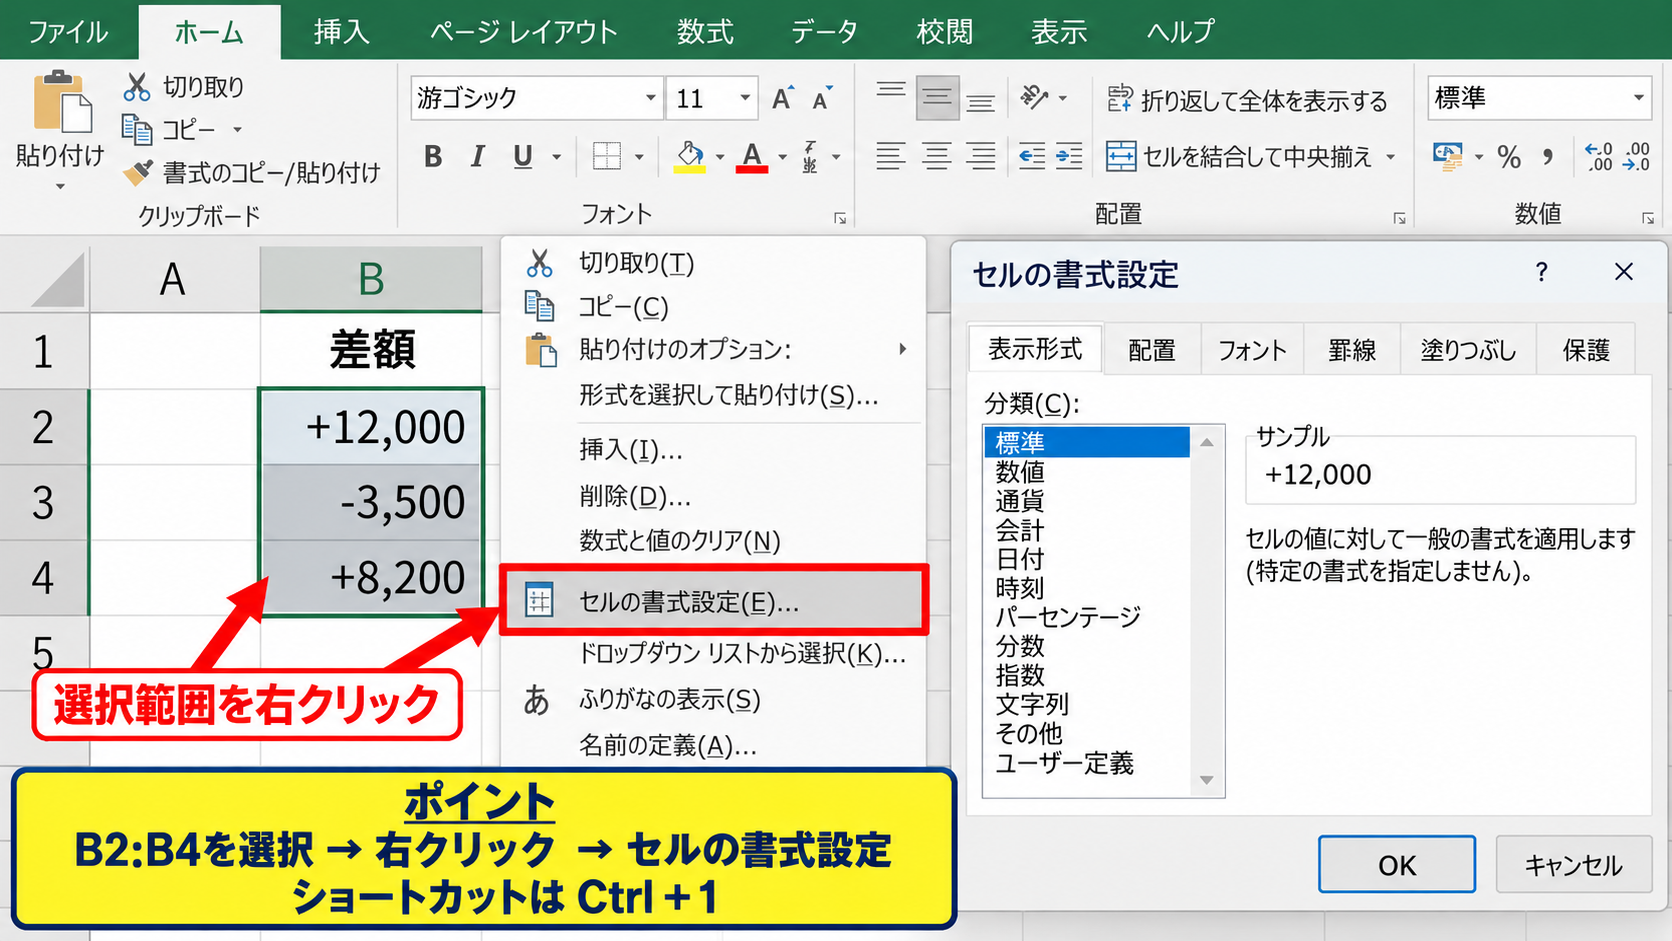Screen dimensions: 1672x941
Task: Click the decrease decimal icon
Action: coord(1637,156)
